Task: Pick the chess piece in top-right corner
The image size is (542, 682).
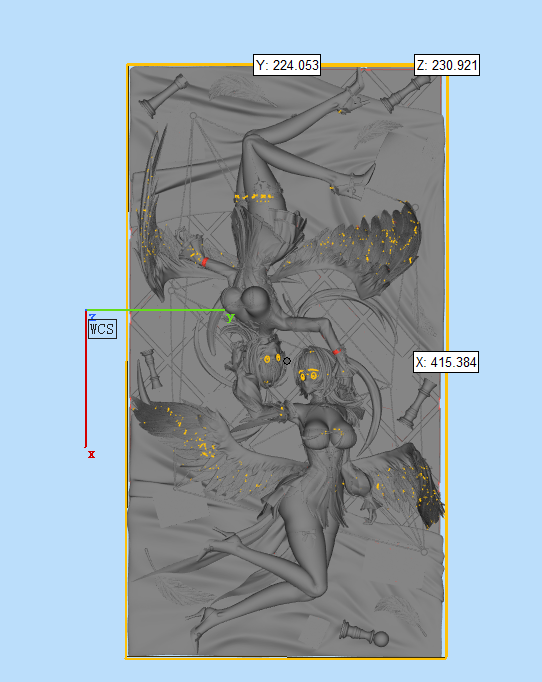Action: tap(403, 94)
